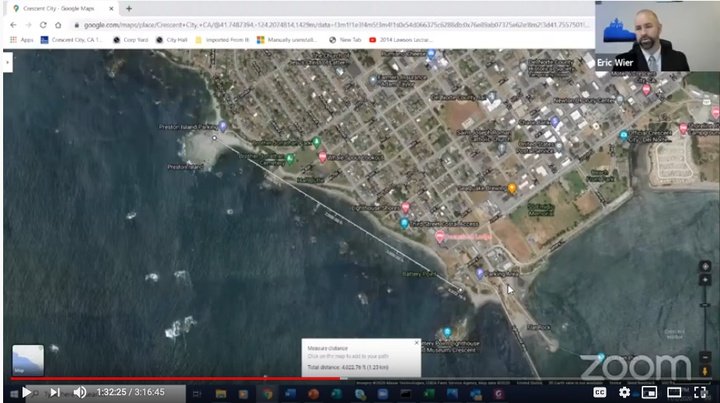Switch to Map view layer thumbnail
This screenshot has height=403, width=720.
28,360
